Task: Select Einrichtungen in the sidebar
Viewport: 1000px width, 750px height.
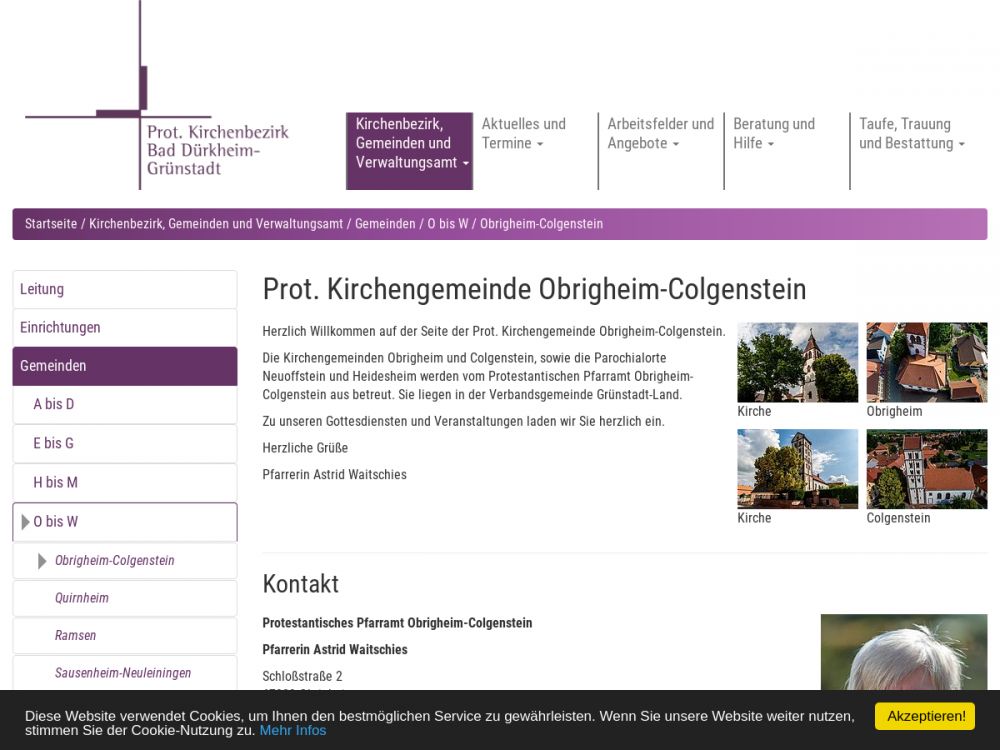Action: (60, 327)
